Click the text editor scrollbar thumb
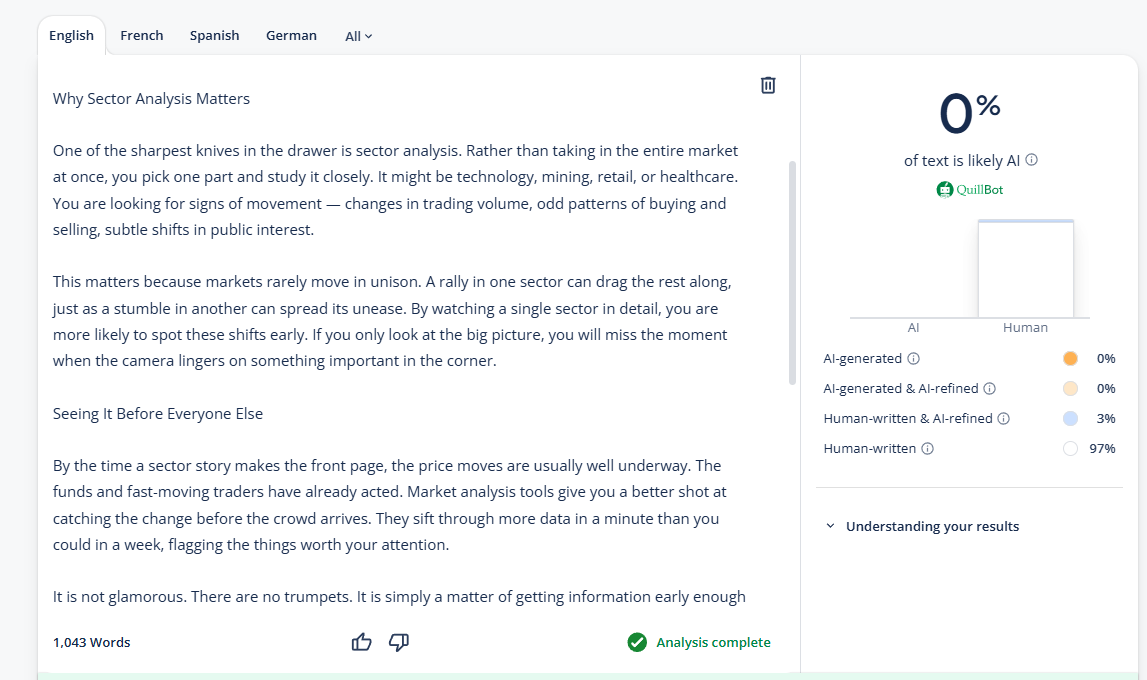The image size is (1147, 680). (x=792, y=273)
